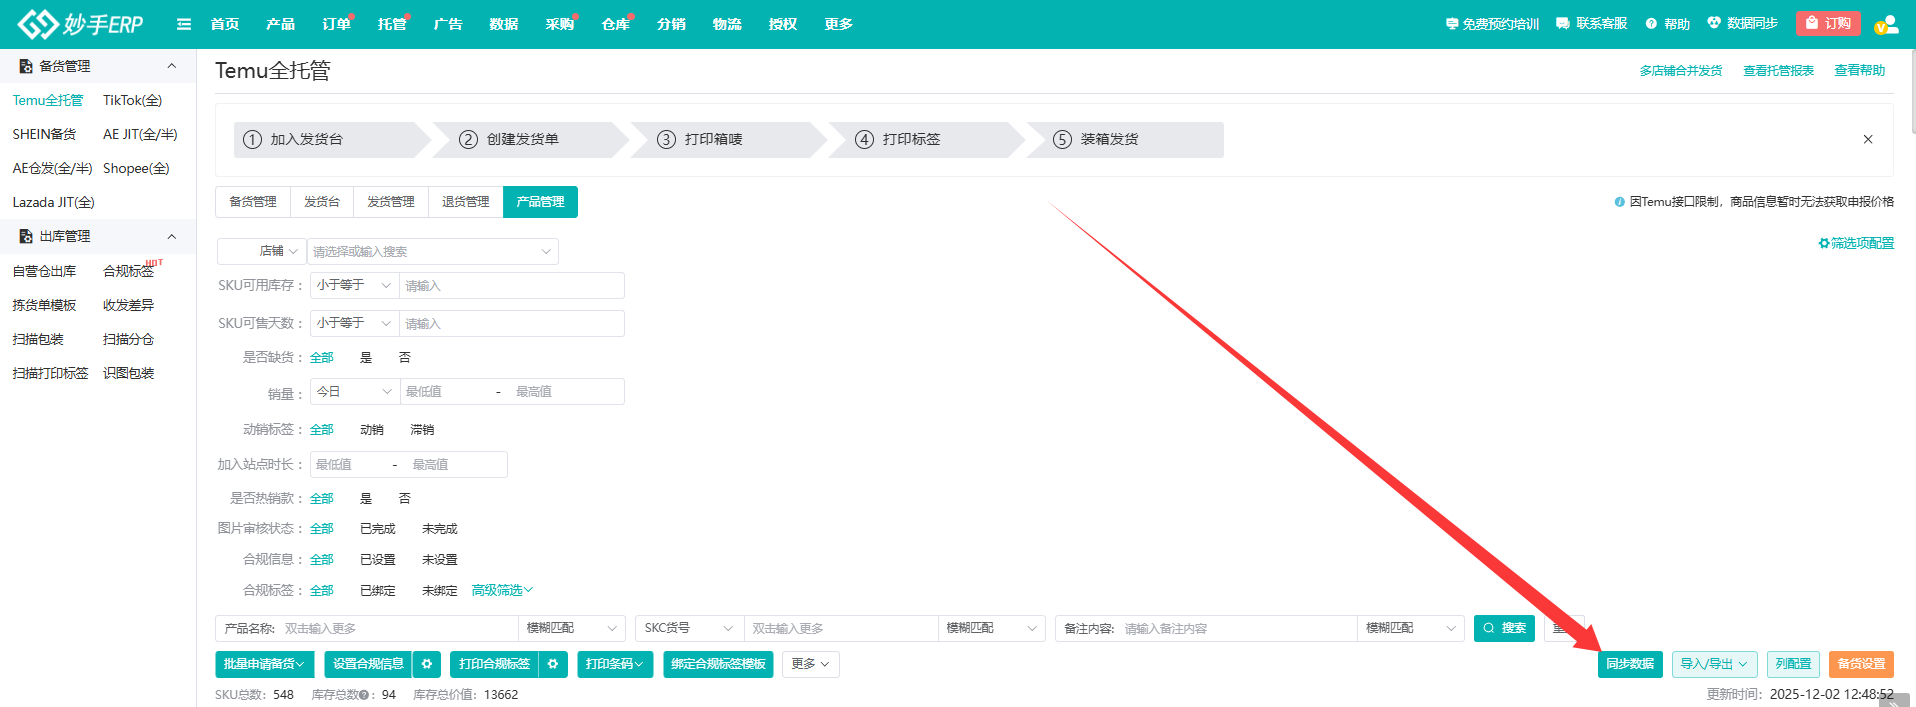Click the 备货设置 button
This screenshot has width=1916, height=707.
(1861, 664)
